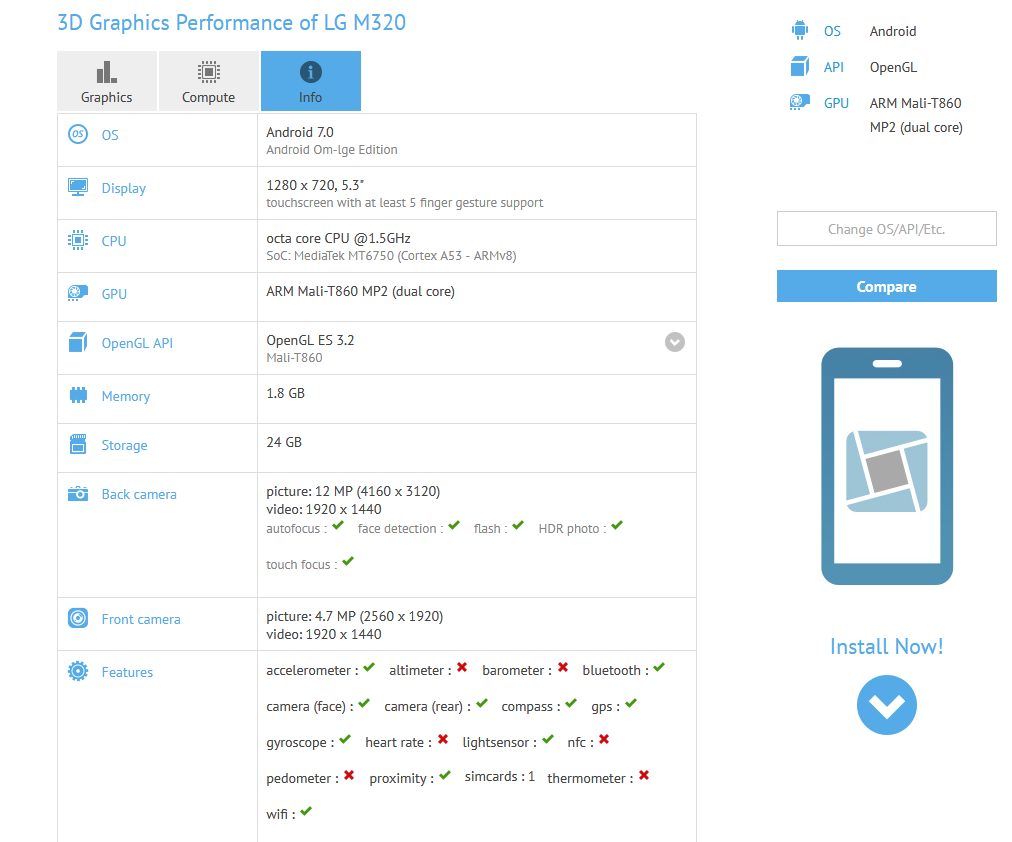Click the Features label

(x=127, y=672)
